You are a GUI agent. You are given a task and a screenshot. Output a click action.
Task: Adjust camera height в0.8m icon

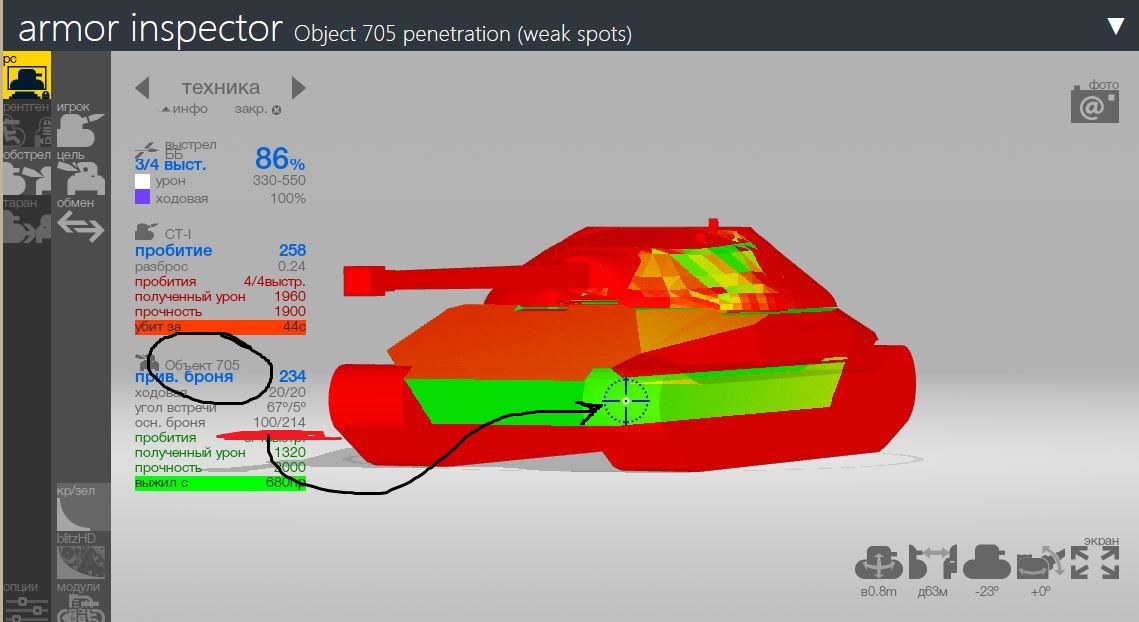coord(878,564)
